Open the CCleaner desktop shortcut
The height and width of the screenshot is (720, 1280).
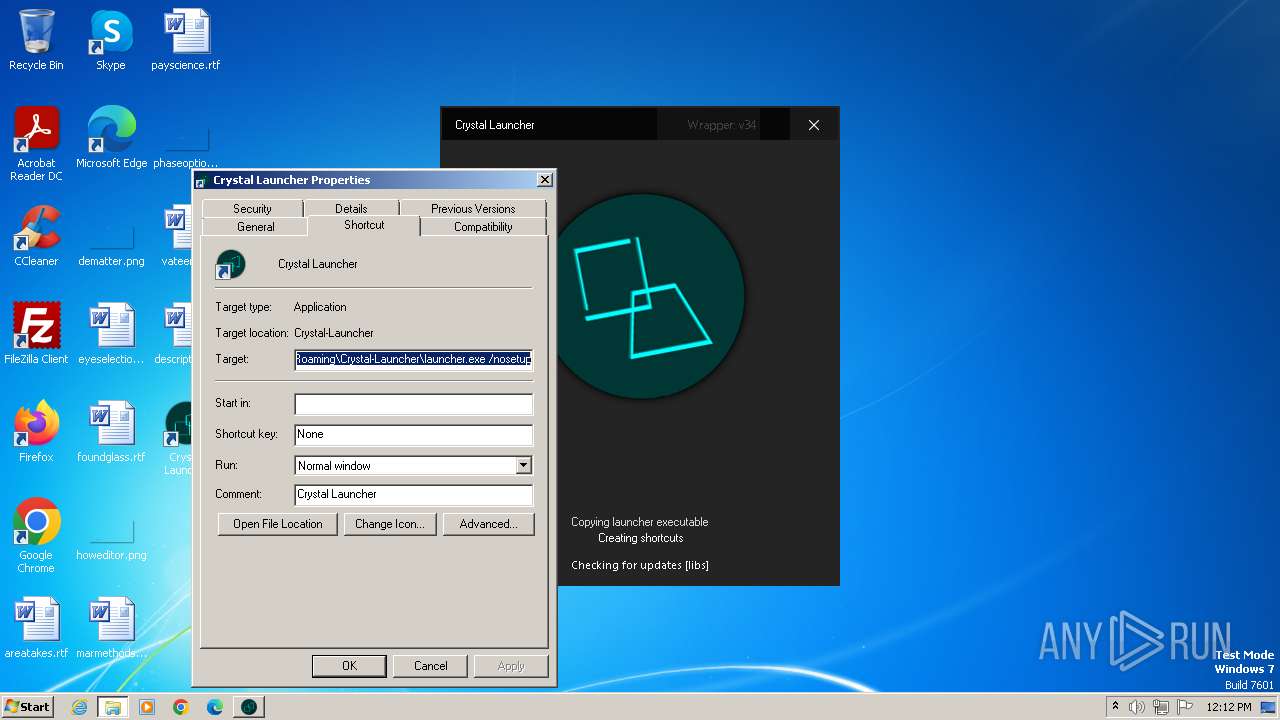(36, 236)
